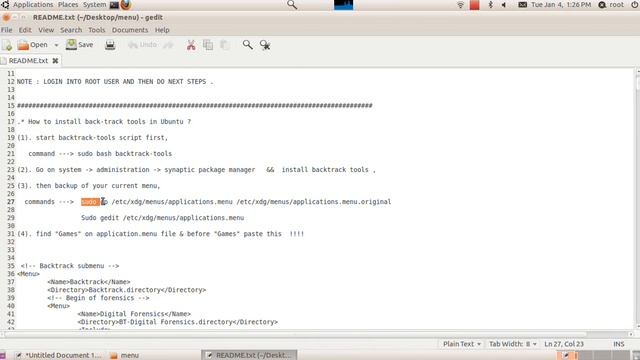
Task: Click line 35 Backtrack submenu comment
Action: [x=70, y=266]
